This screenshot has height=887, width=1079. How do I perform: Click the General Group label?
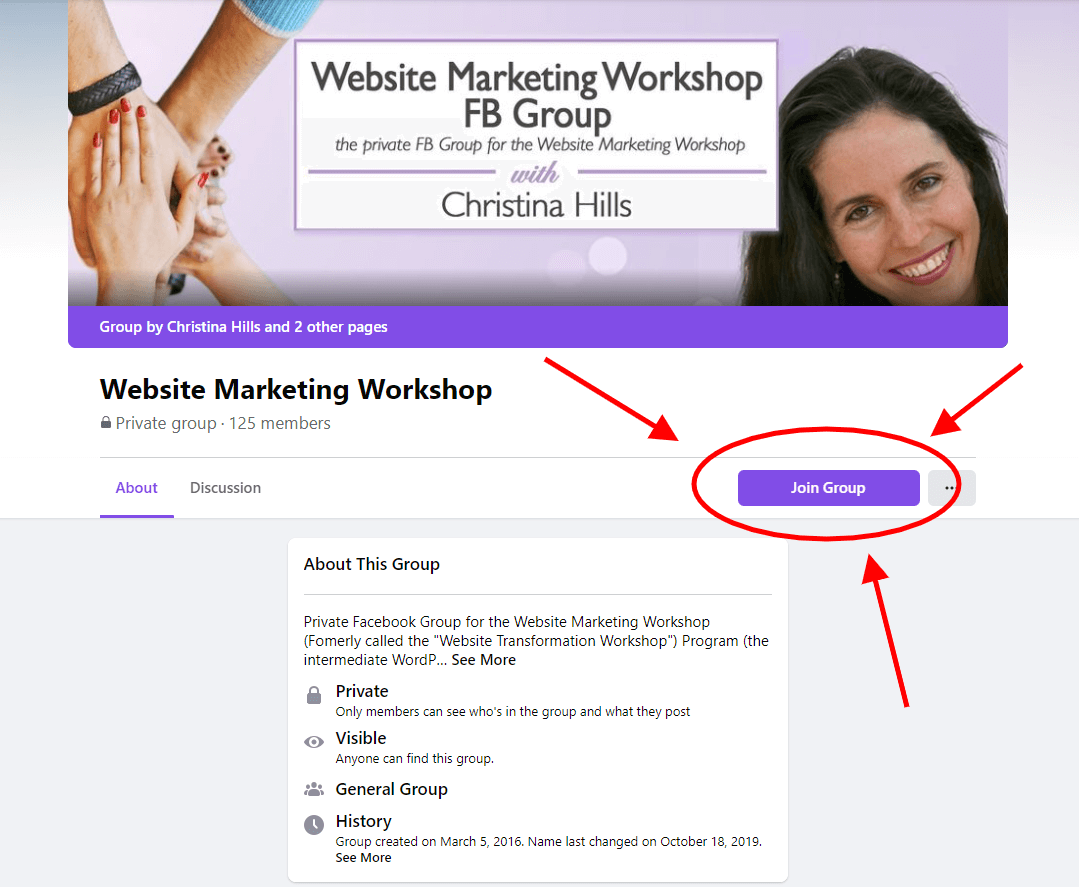[x=392, y=789]
